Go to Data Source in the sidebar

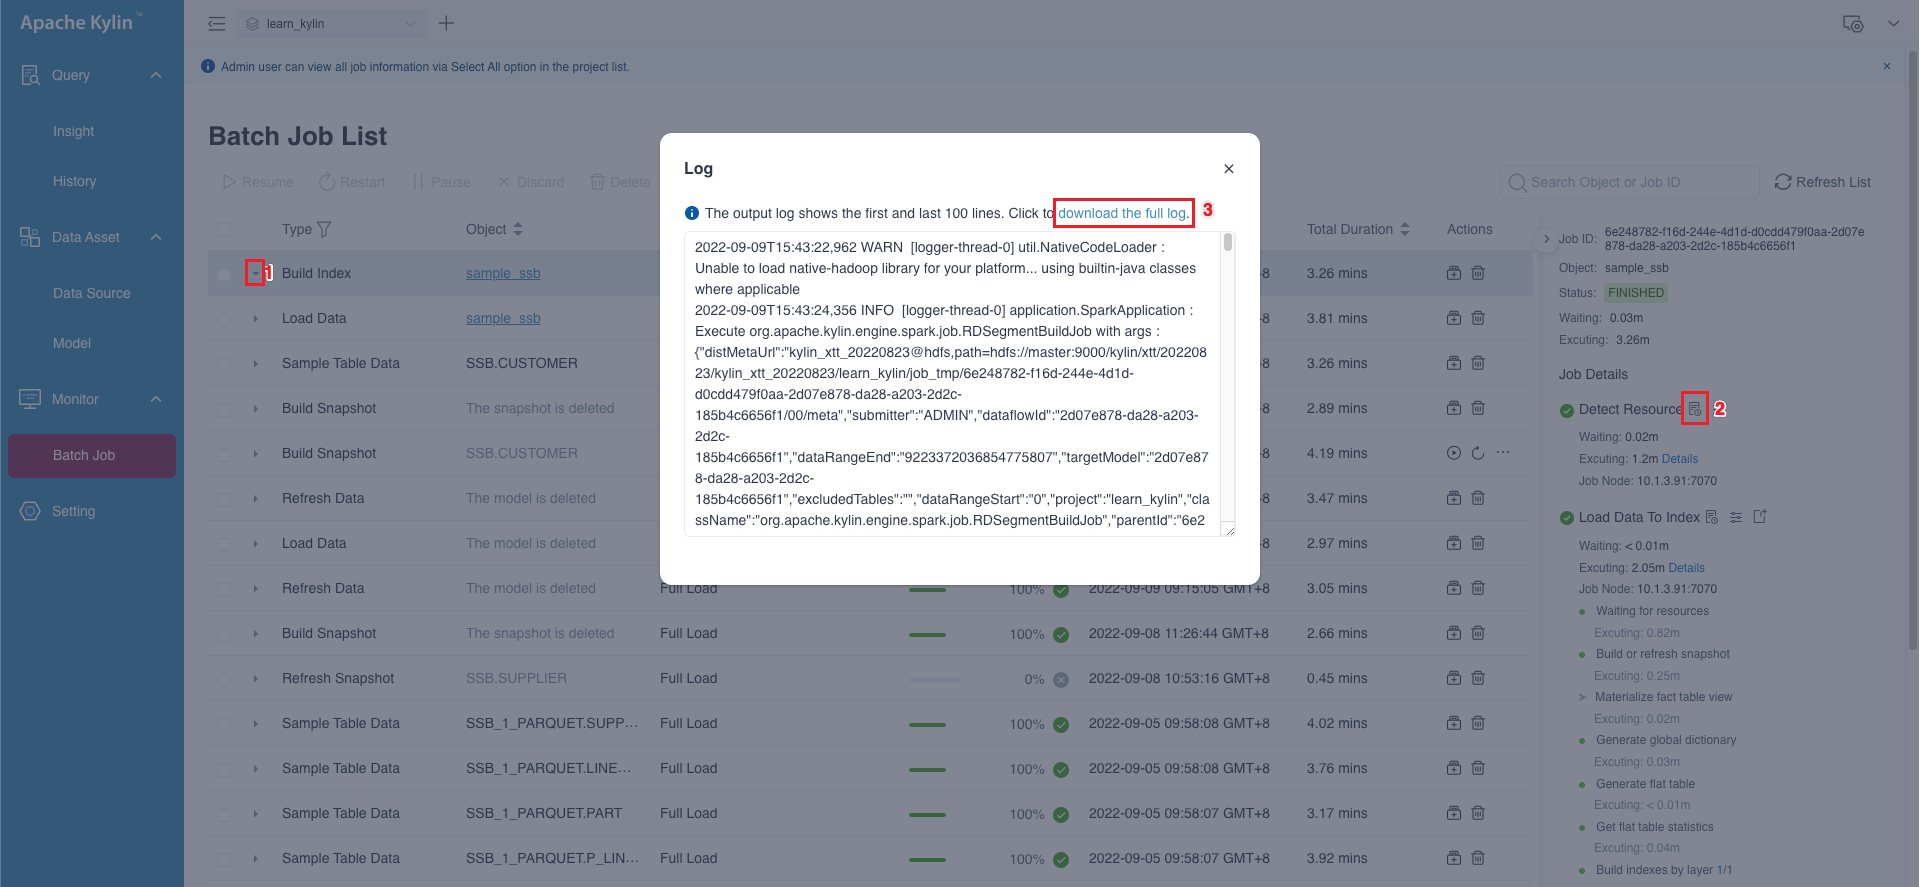pyautogui.click(x=92, y=293)
